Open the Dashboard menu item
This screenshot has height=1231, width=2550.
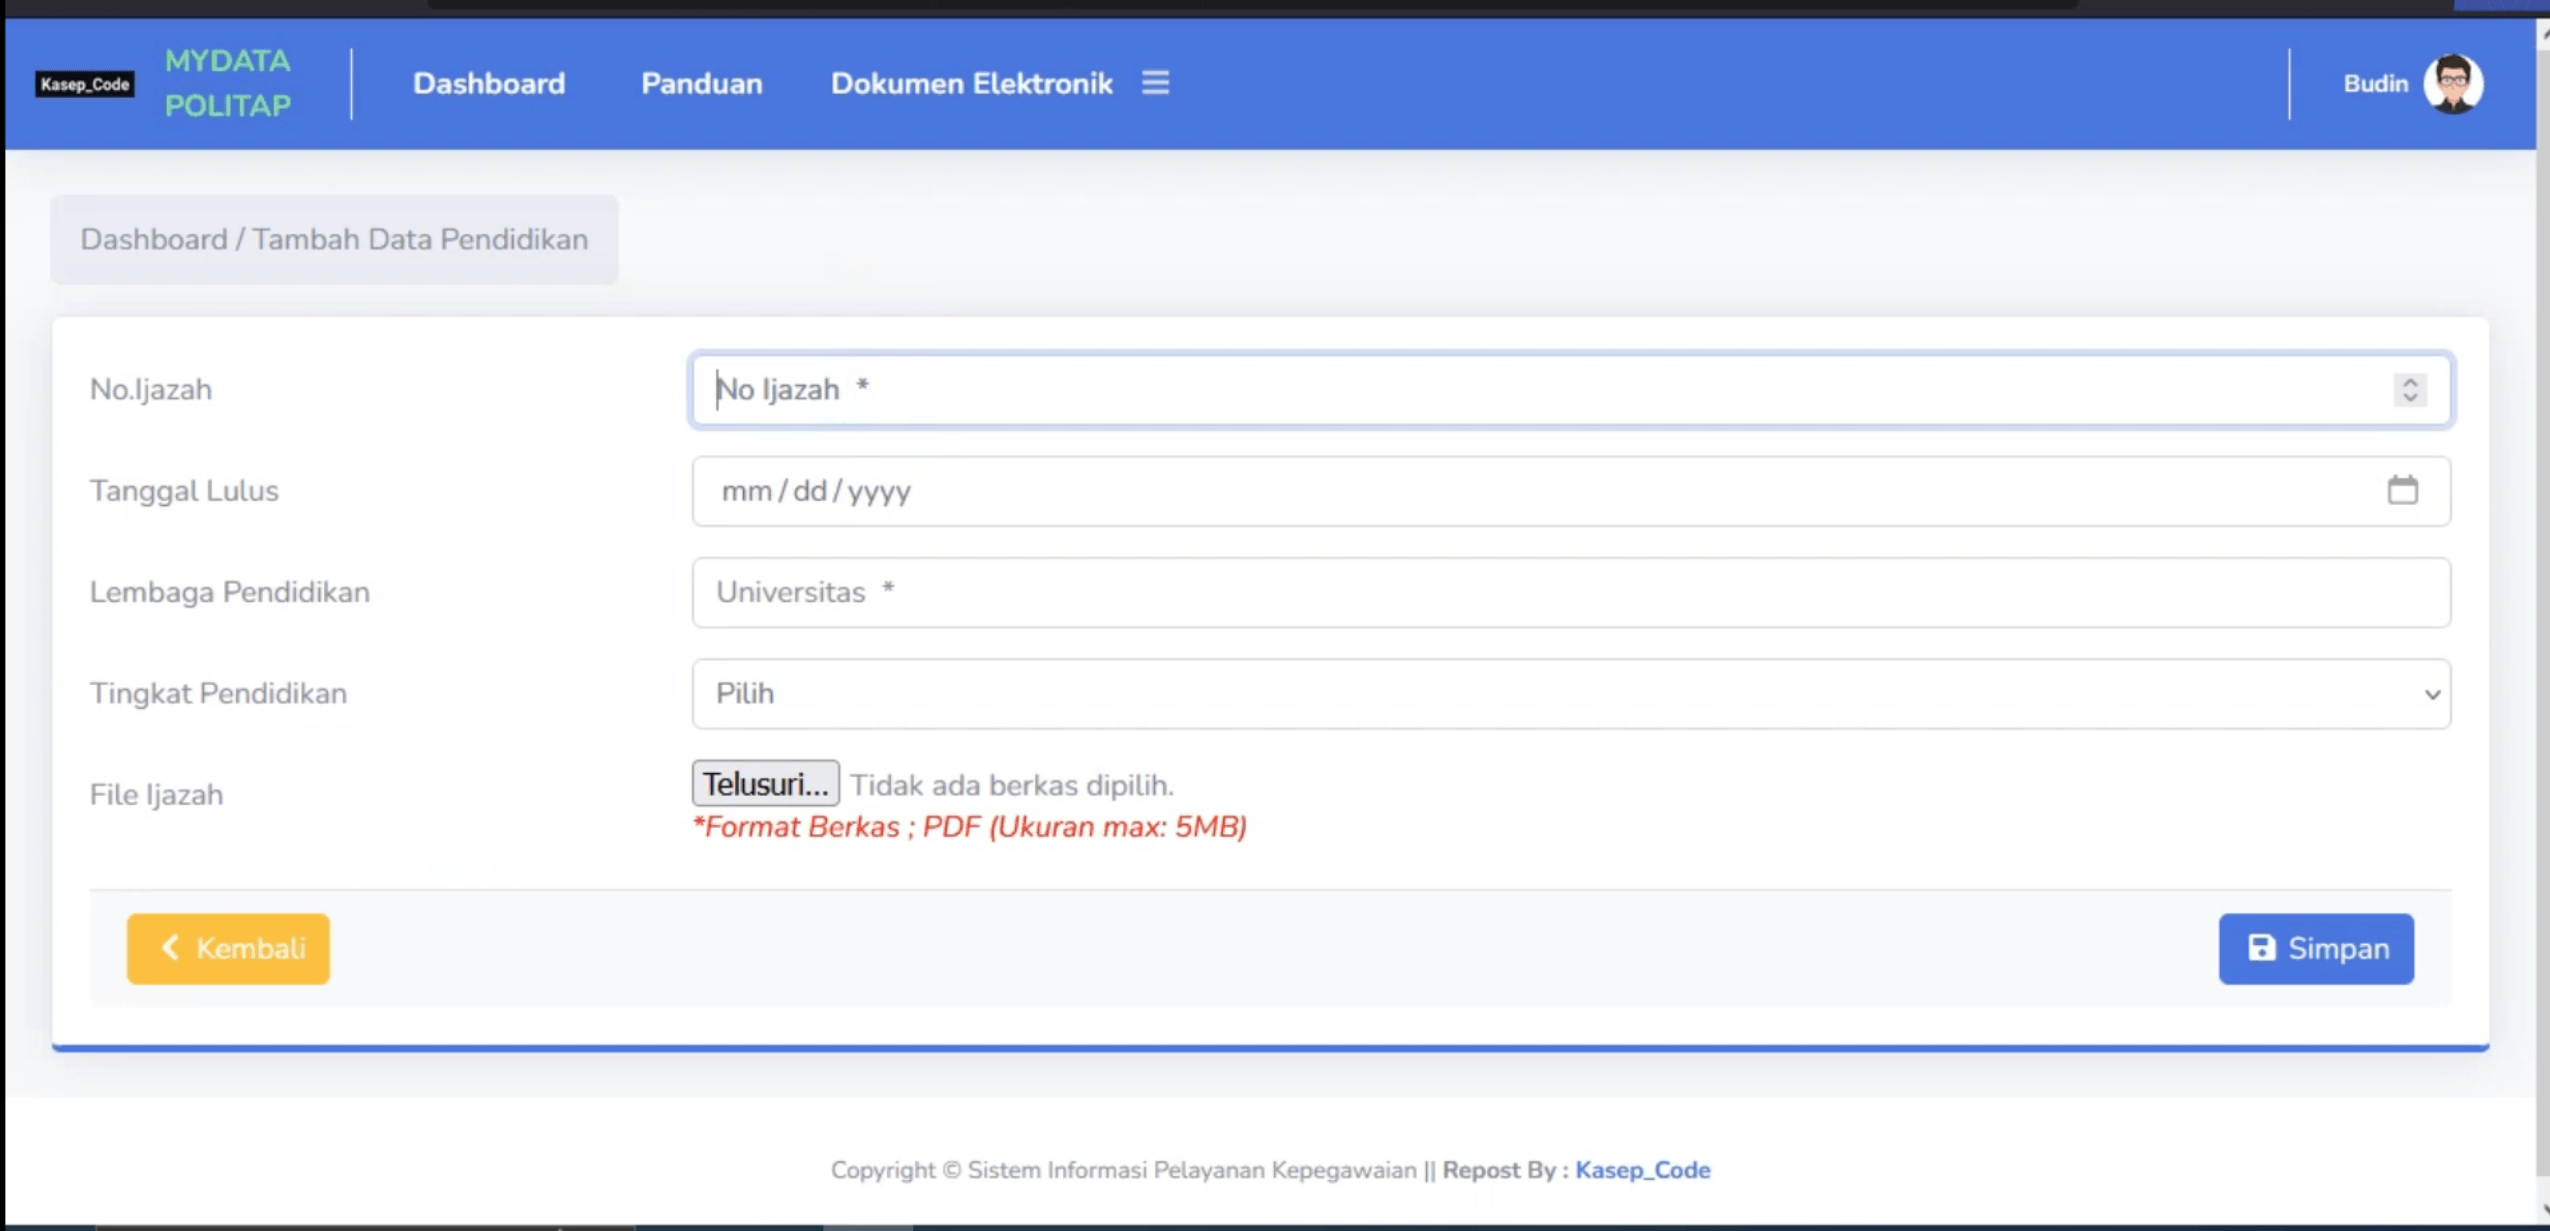pos(489,84)
